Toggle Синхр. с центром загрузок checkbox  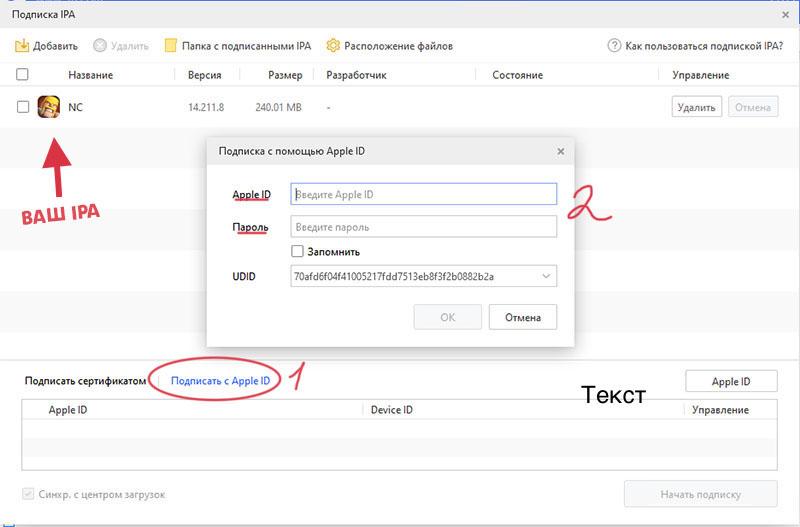pos(28,494)
